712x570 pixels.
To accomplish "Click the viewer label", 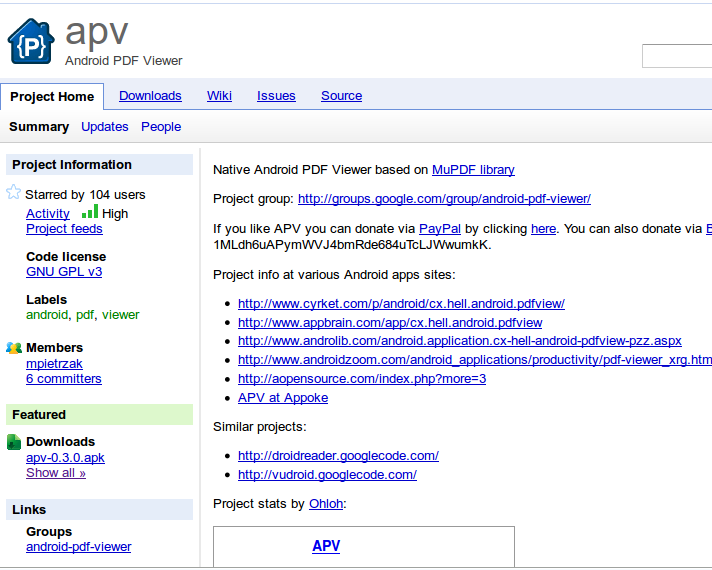I will (120, 315).
